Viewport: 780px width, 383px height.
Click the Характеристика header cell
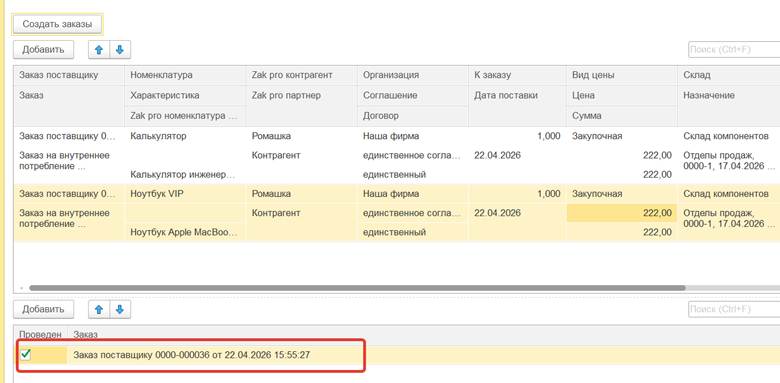pos(185,95)
